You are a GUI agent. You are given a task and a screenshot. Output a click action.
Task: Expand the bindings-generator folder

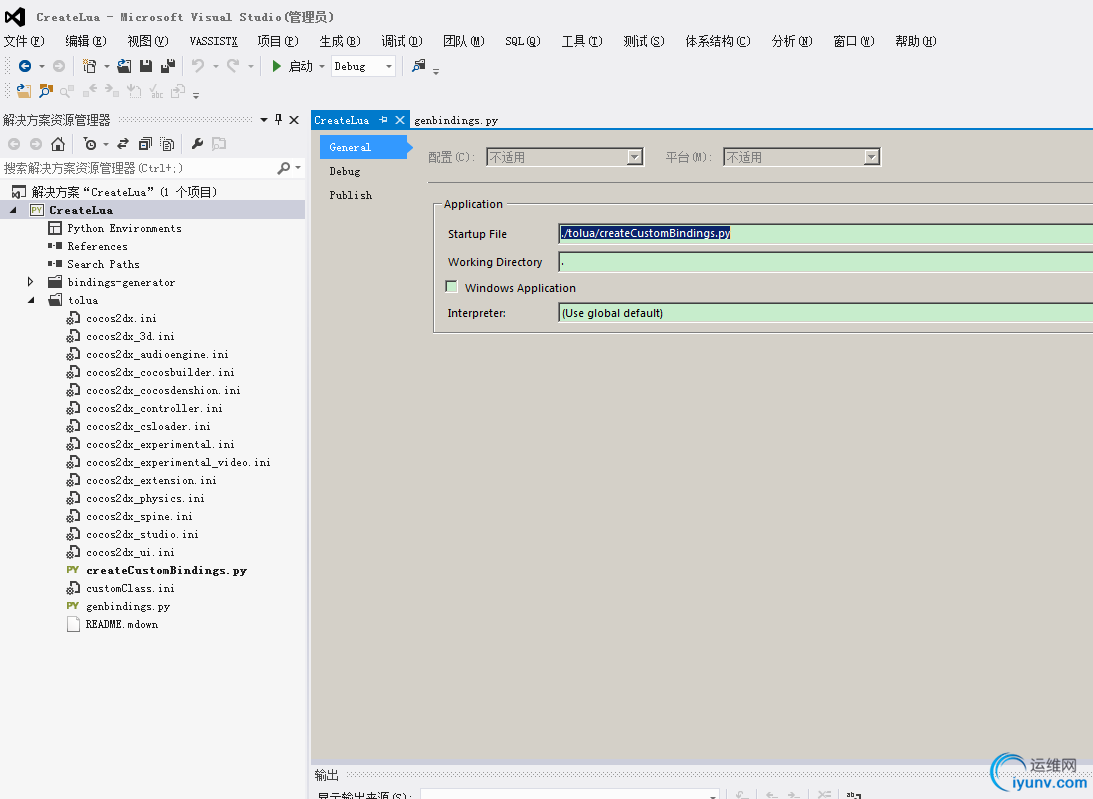(31, 282)
